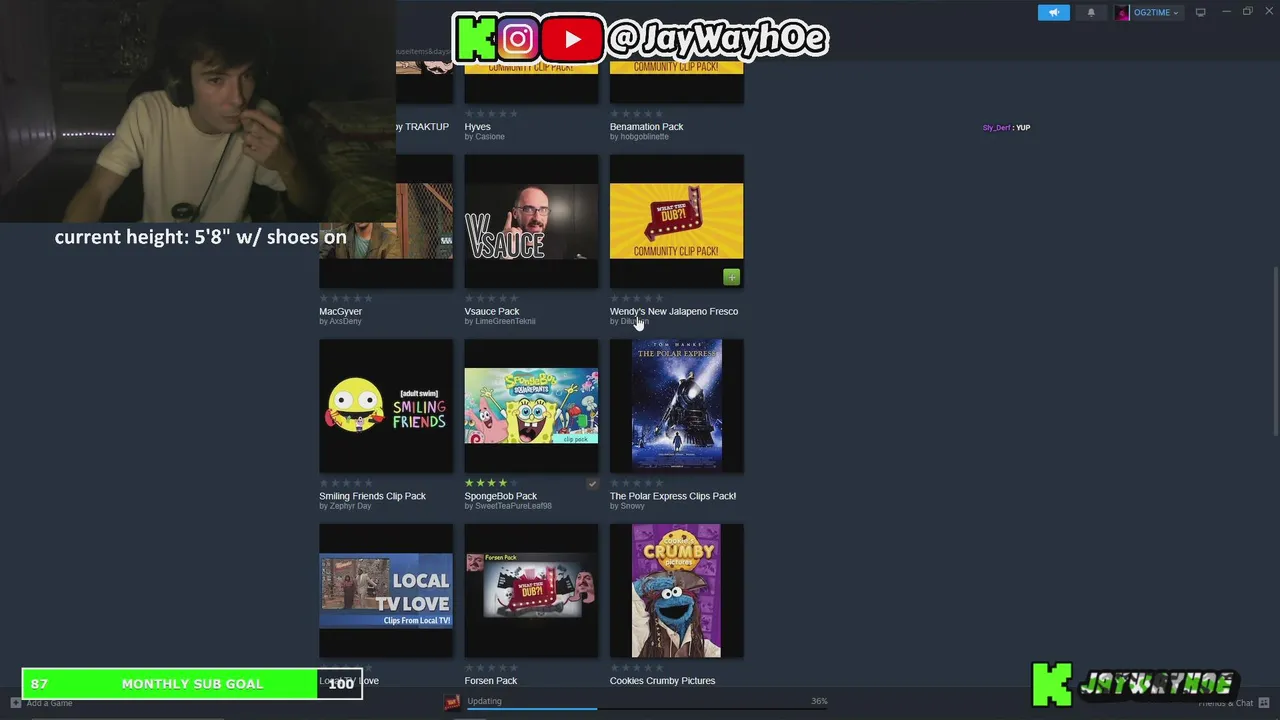Screen dimensions: 1280x720
Task: Click the Cookies Crumby Pictures title
Action: tap(663, 681)
